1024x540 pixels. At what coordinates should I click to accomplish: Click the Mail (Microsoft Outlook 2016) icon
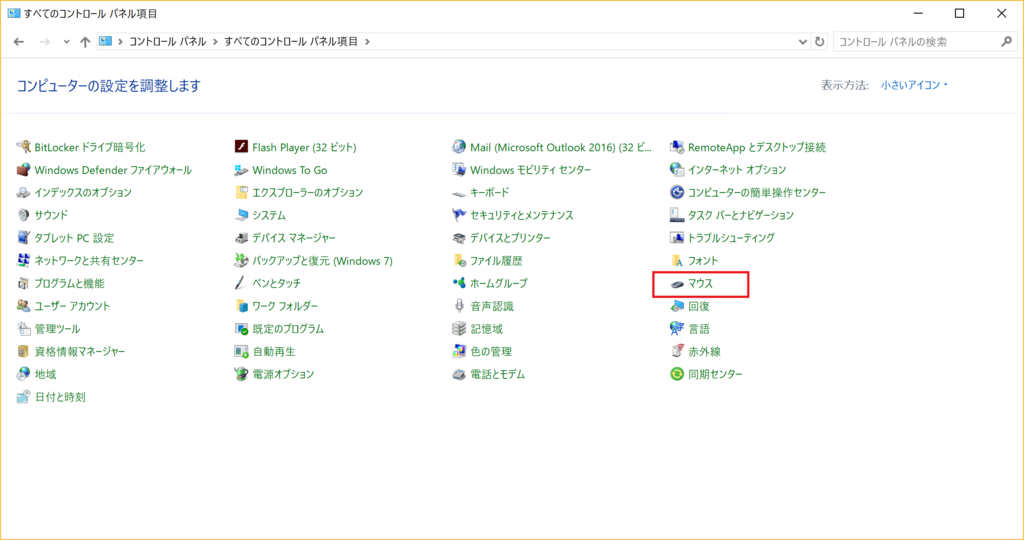coord(459,147)
